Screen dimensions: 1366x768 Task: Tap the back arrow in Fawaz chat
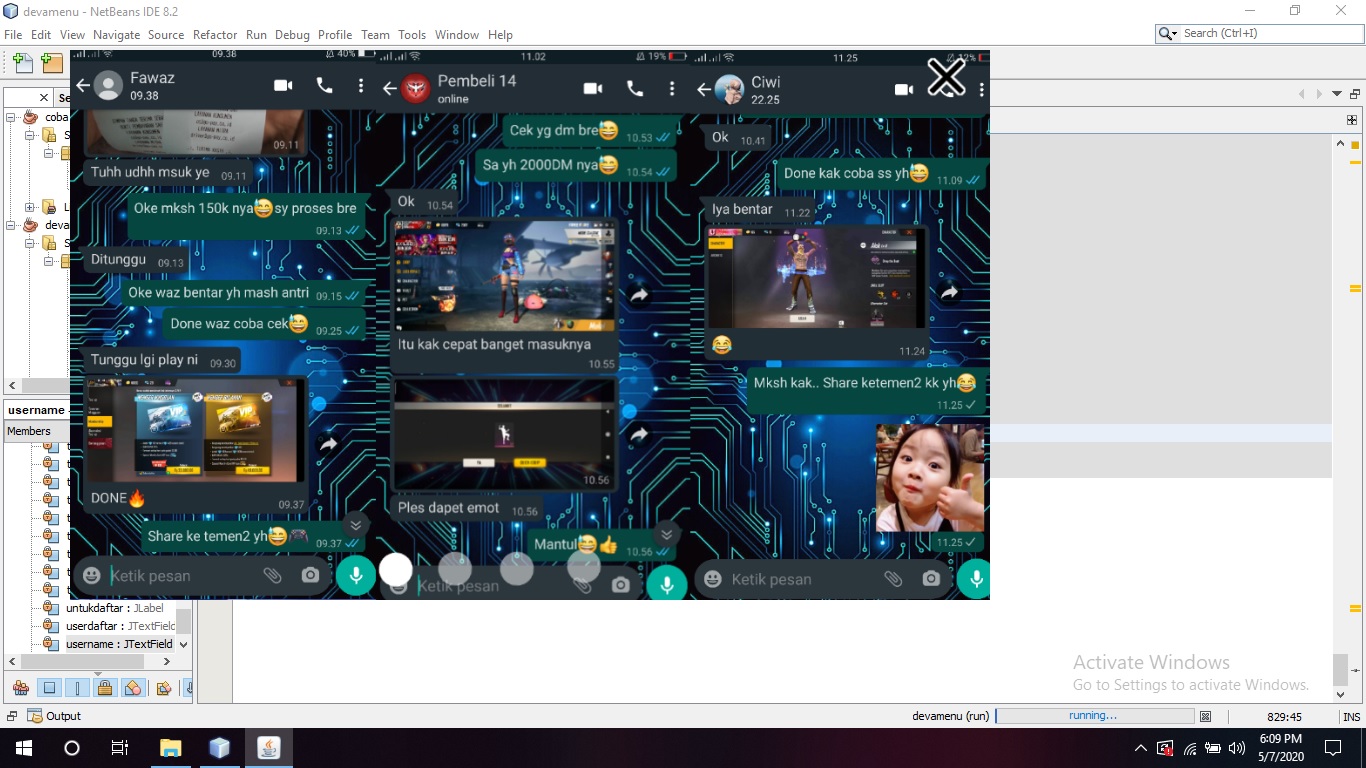83,86
